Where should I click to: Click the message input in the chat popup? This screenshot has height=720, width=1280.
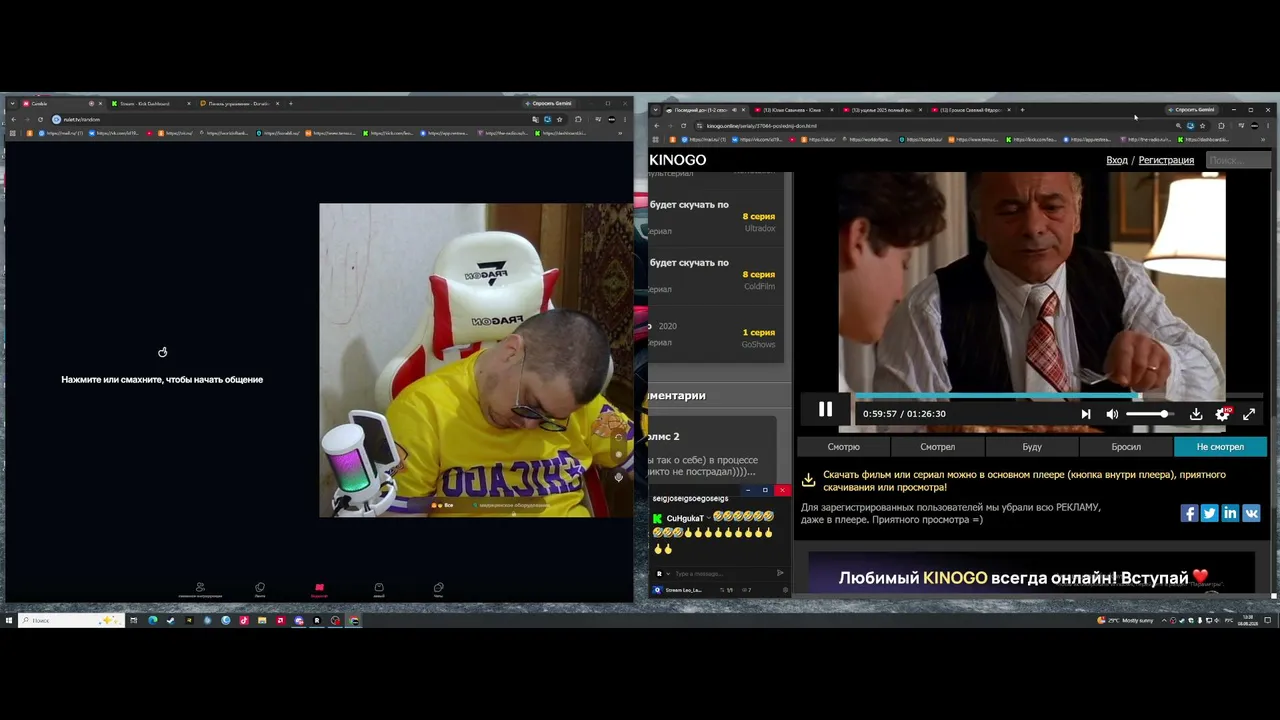(722, 574)
